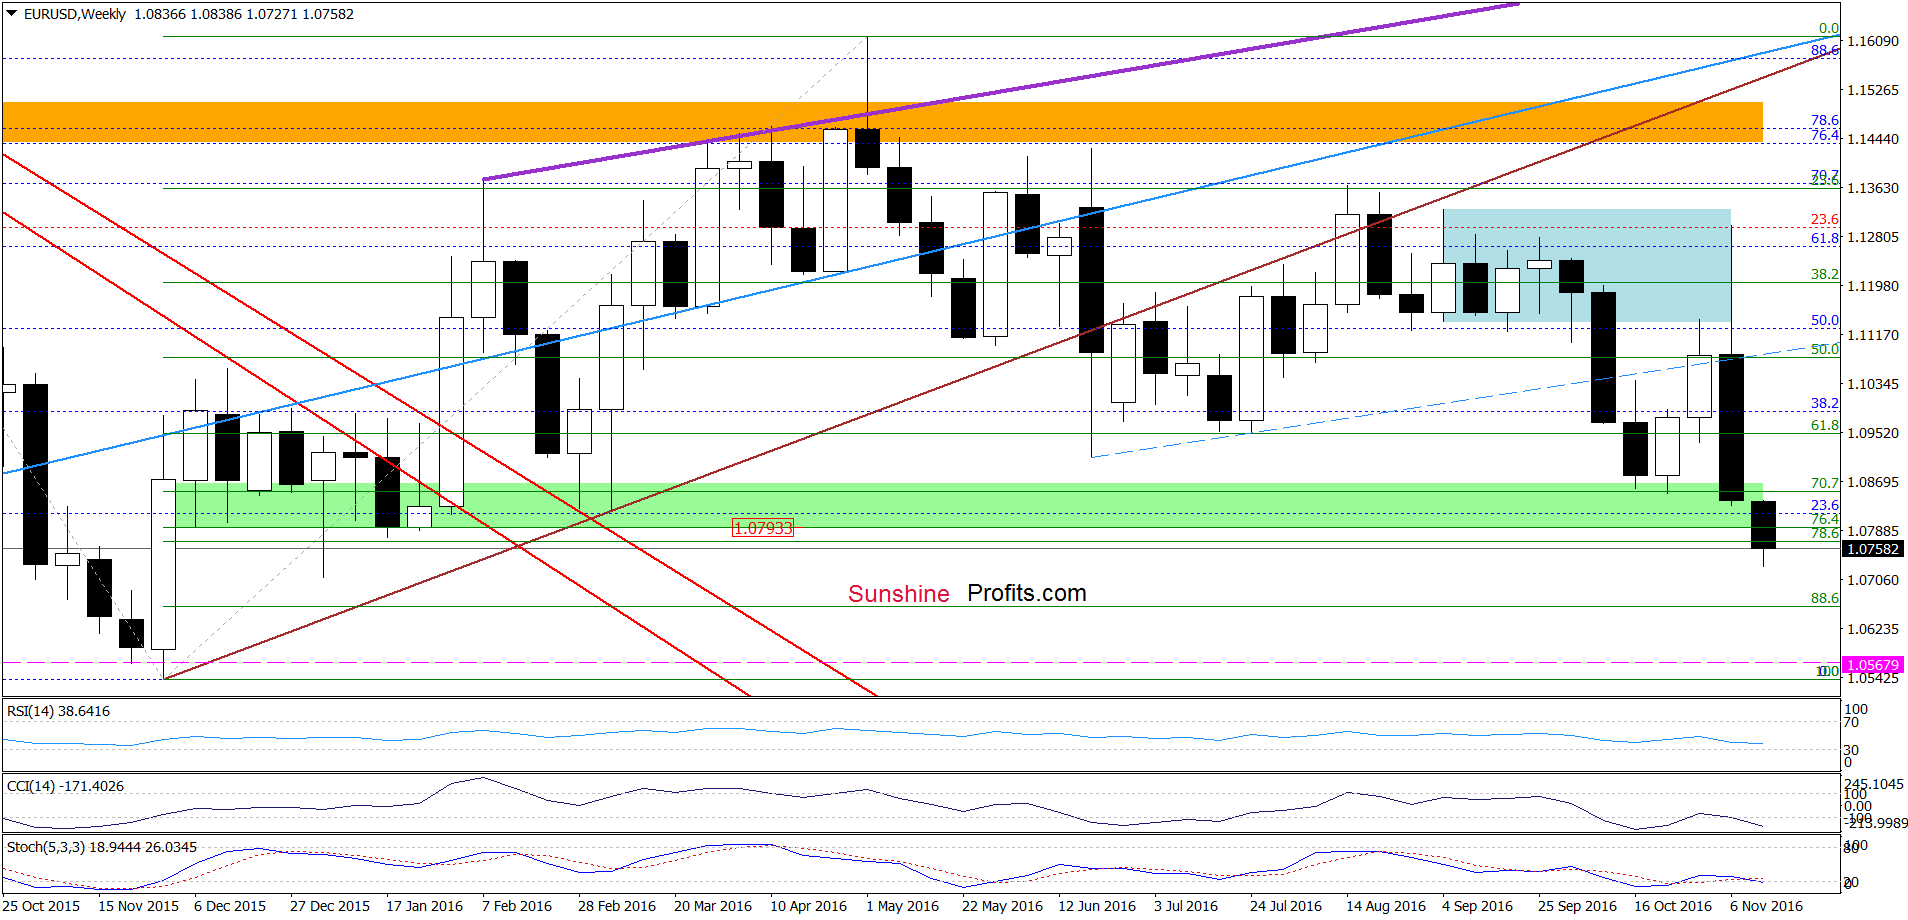Click the 1.05425 price axis label
This screenshot has width=1908, height=920.
[1872, 678]
